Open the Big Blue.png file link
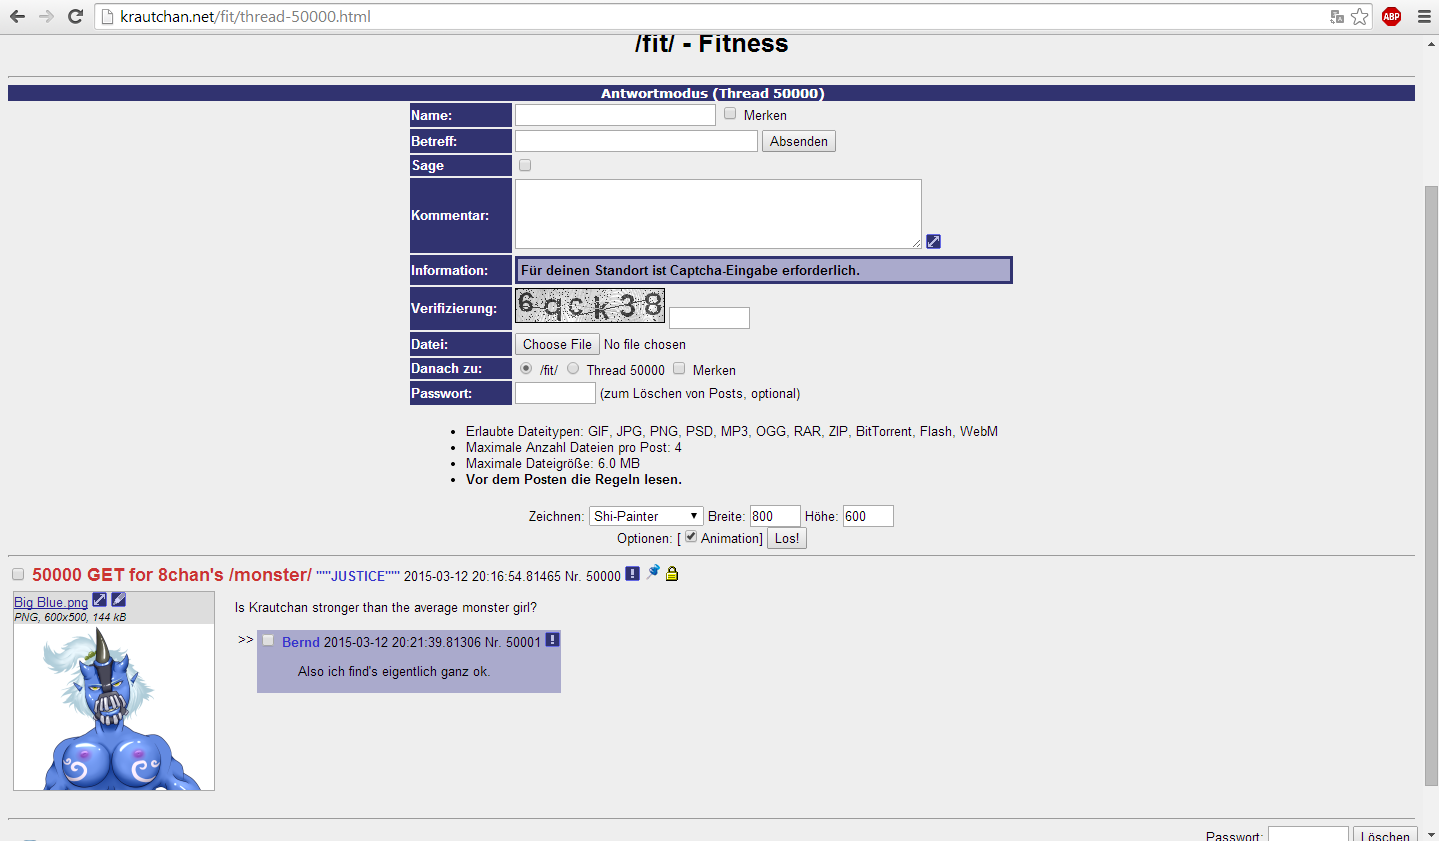 (x=51, y=602)
